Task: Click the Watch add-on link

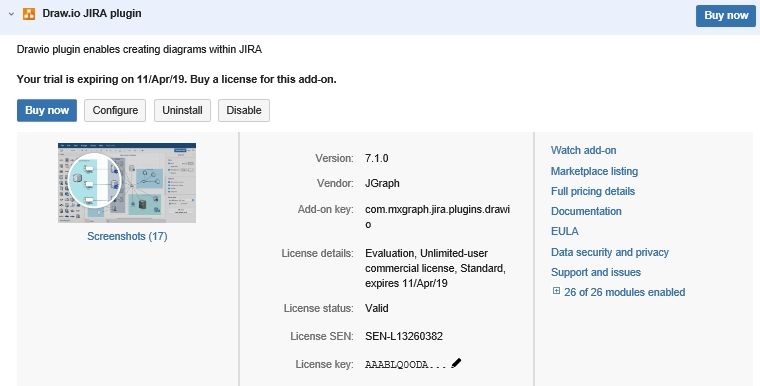Action: click(584, 150)
